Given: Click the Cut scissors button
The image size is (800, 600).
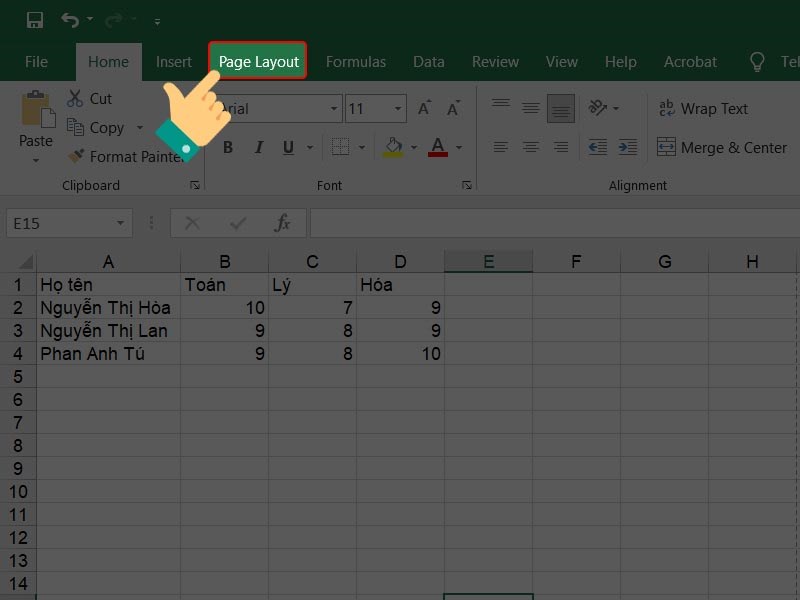Looking at the screenshot, I should point(90,98).
